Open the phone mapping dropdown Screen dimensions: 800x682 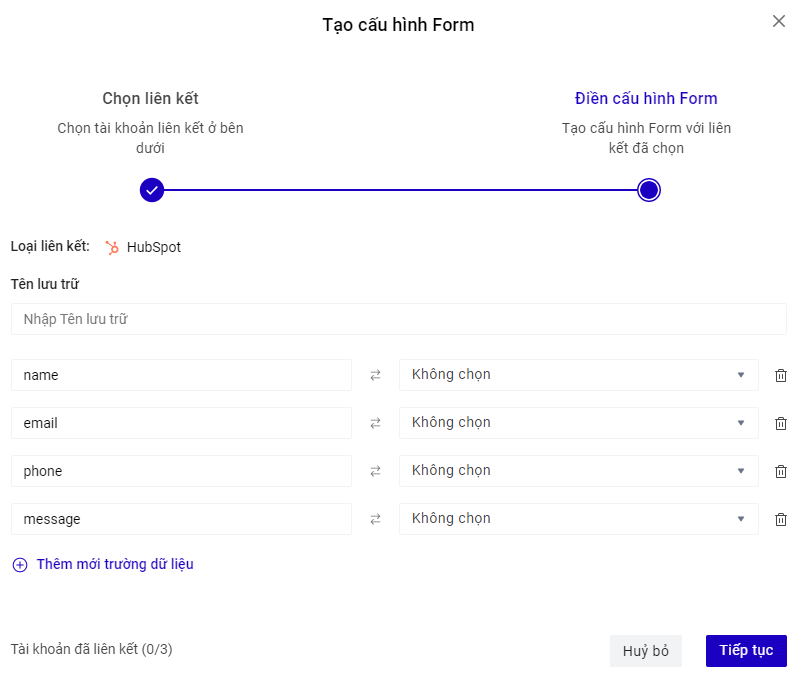pos(578,471)
